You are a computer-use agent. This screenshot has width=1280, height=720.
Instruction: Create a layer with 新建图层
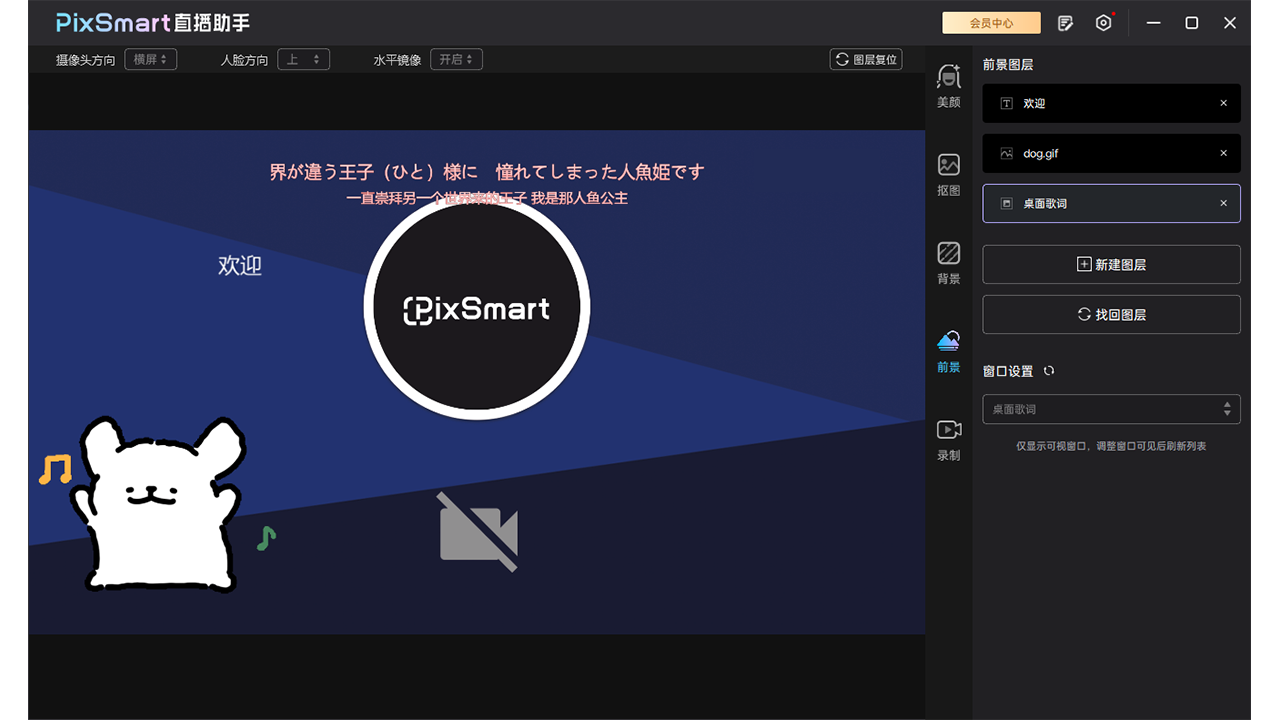pos(1111,264)
